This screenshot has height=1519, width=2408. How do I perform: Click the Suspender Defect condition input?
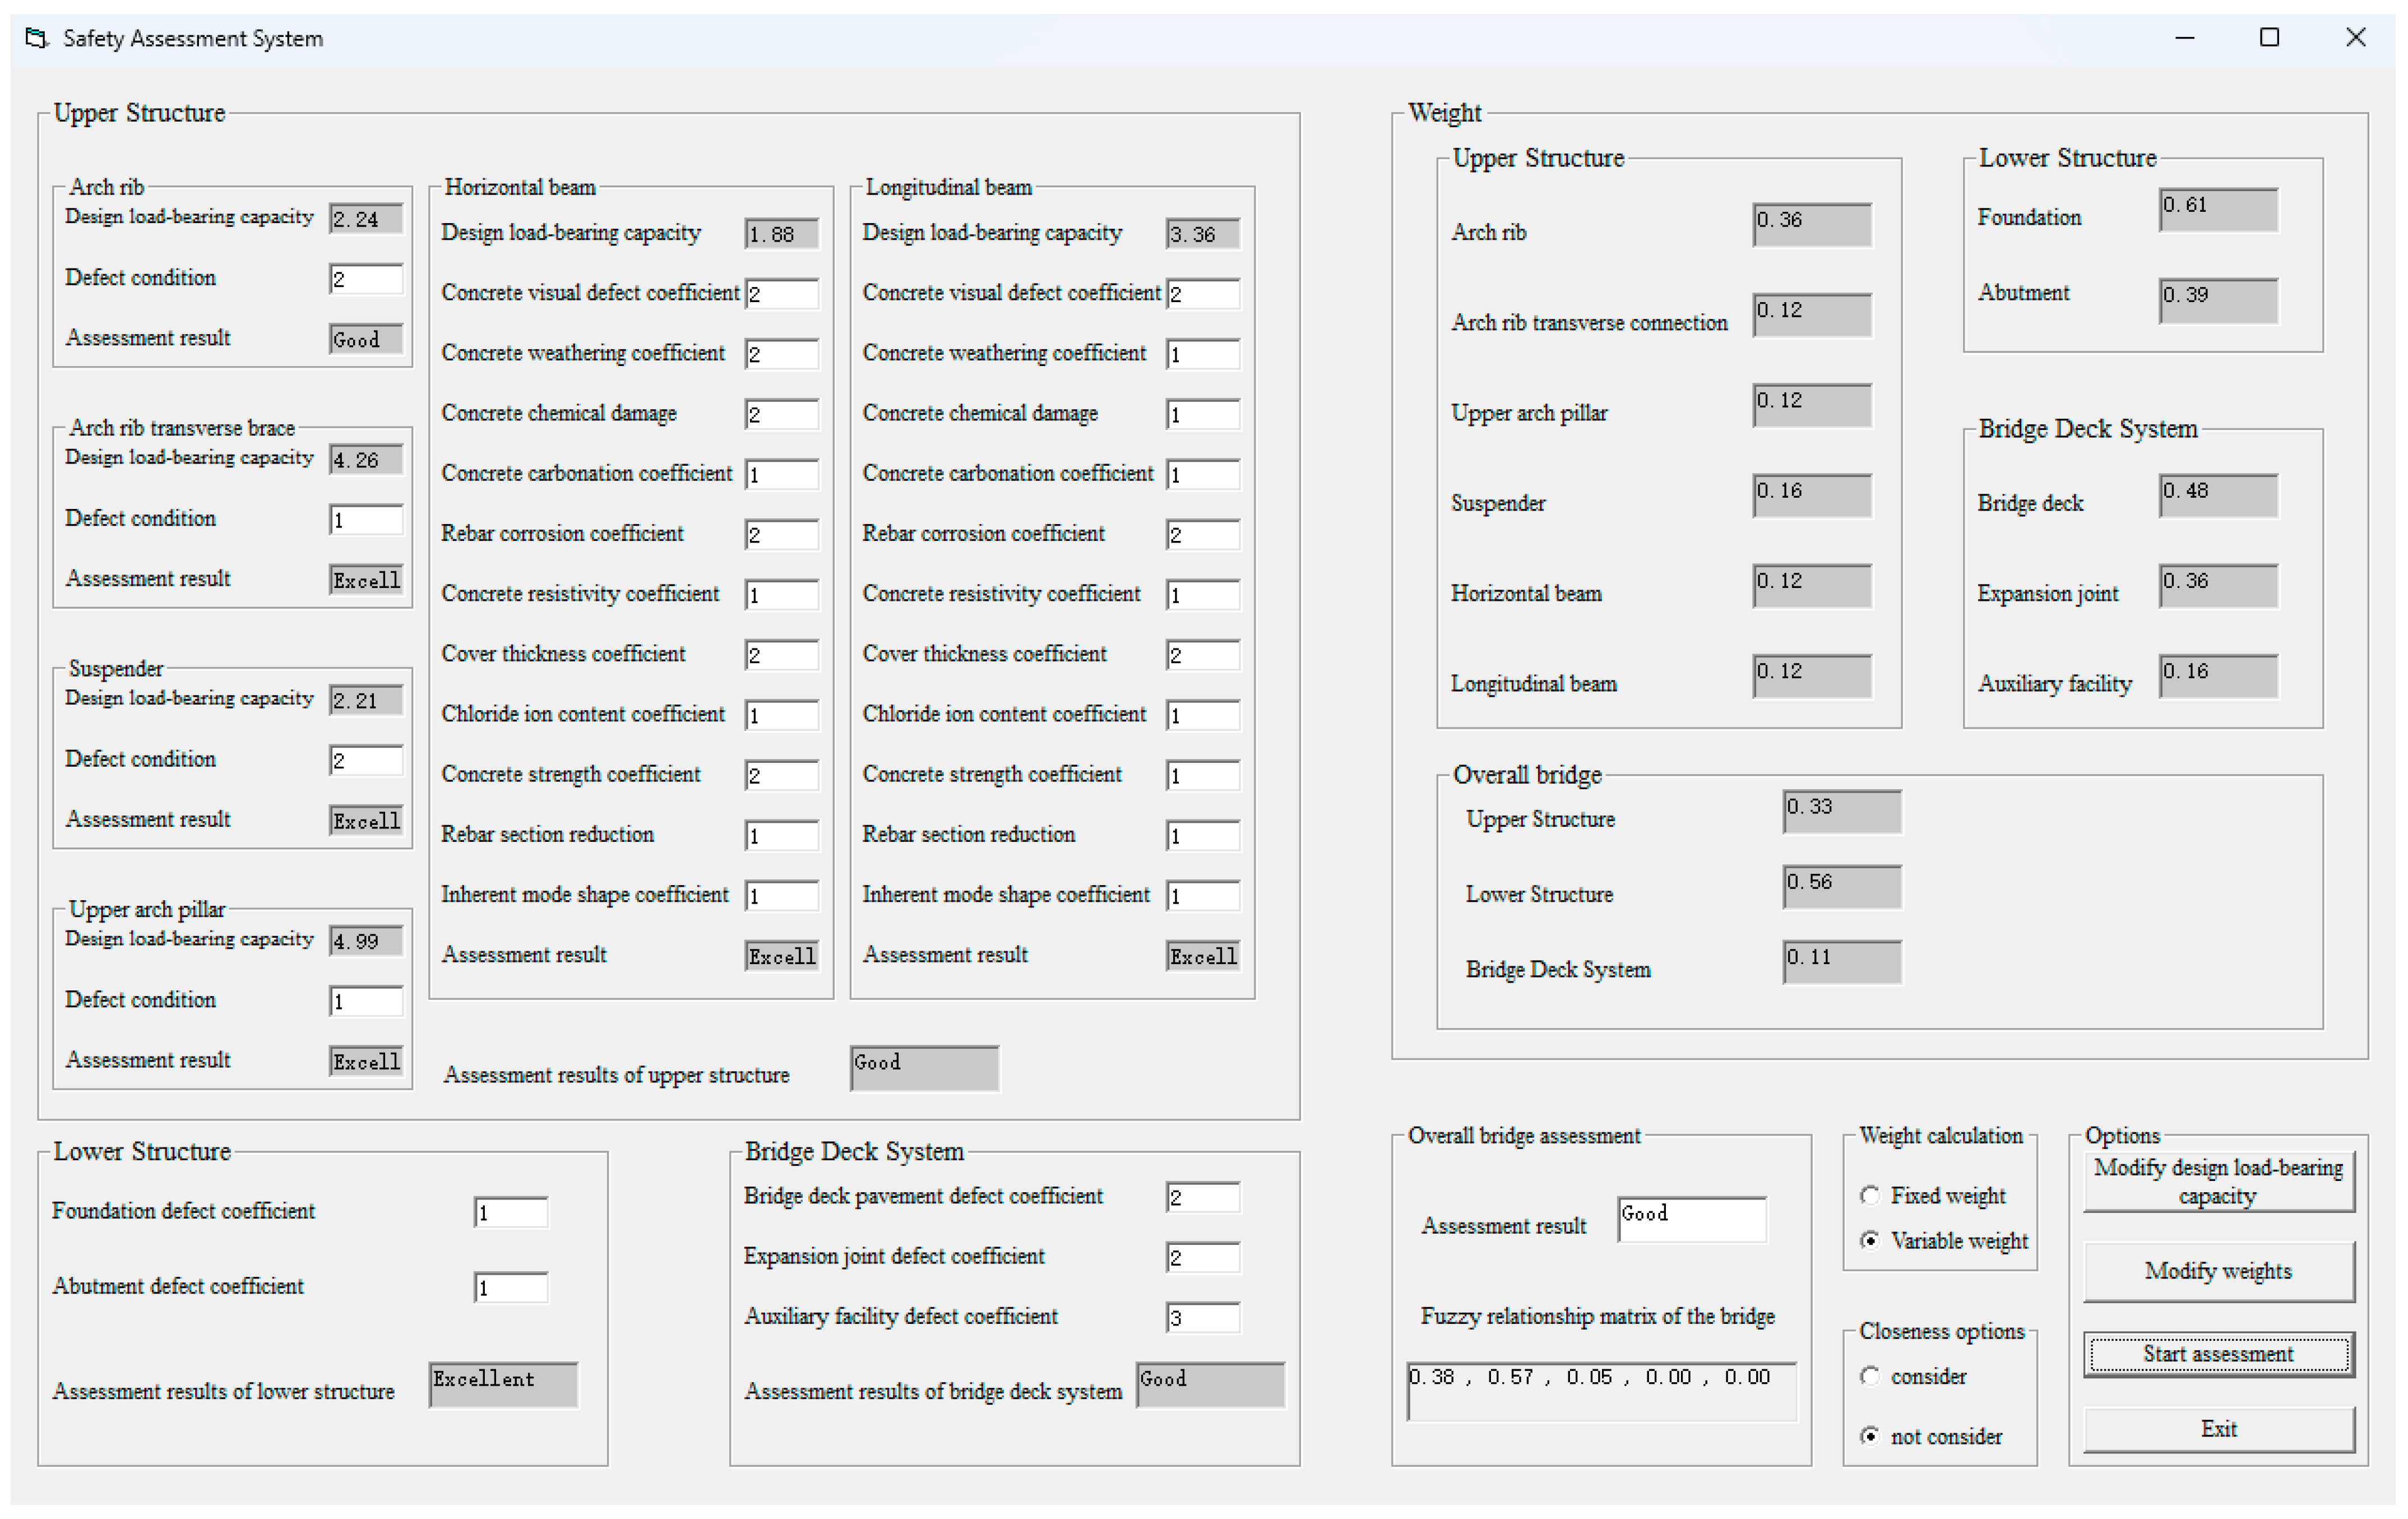[x=366, y=760]
